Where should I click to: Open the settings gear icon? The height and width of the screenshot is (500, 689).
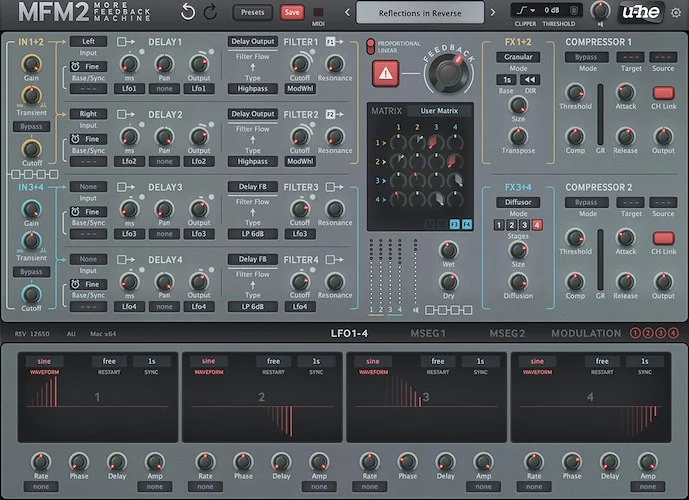tap(676, 13)
